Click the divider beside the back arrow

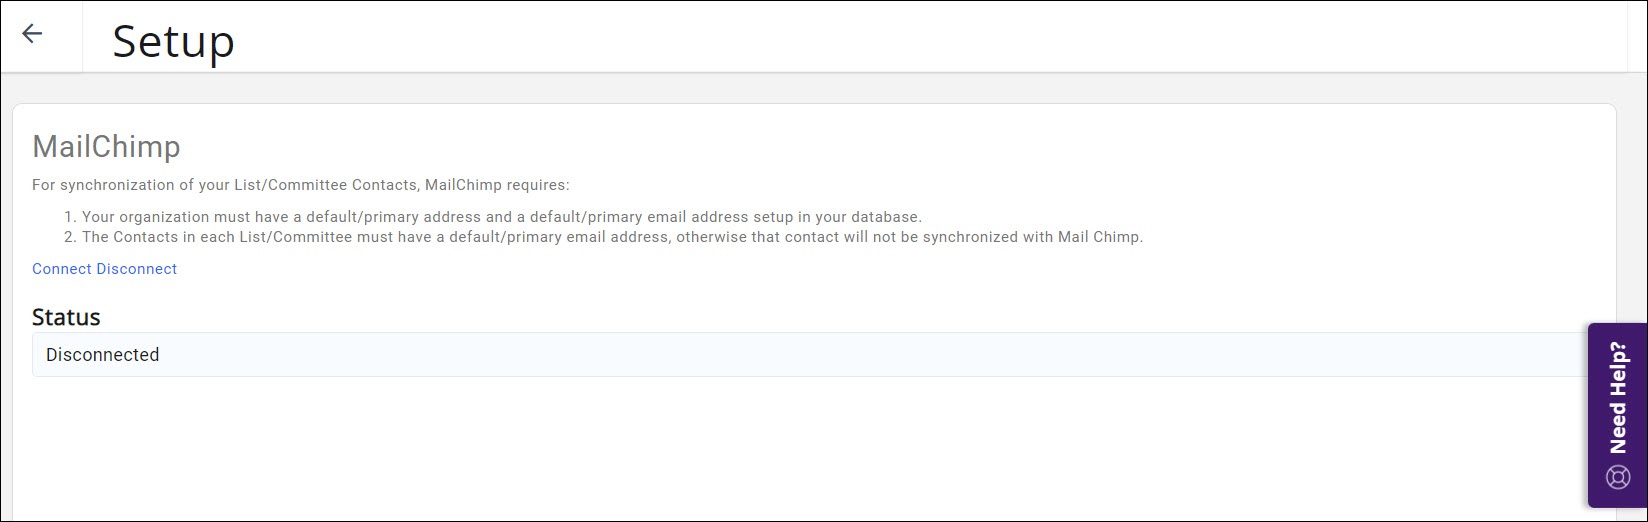click(82, 36)
